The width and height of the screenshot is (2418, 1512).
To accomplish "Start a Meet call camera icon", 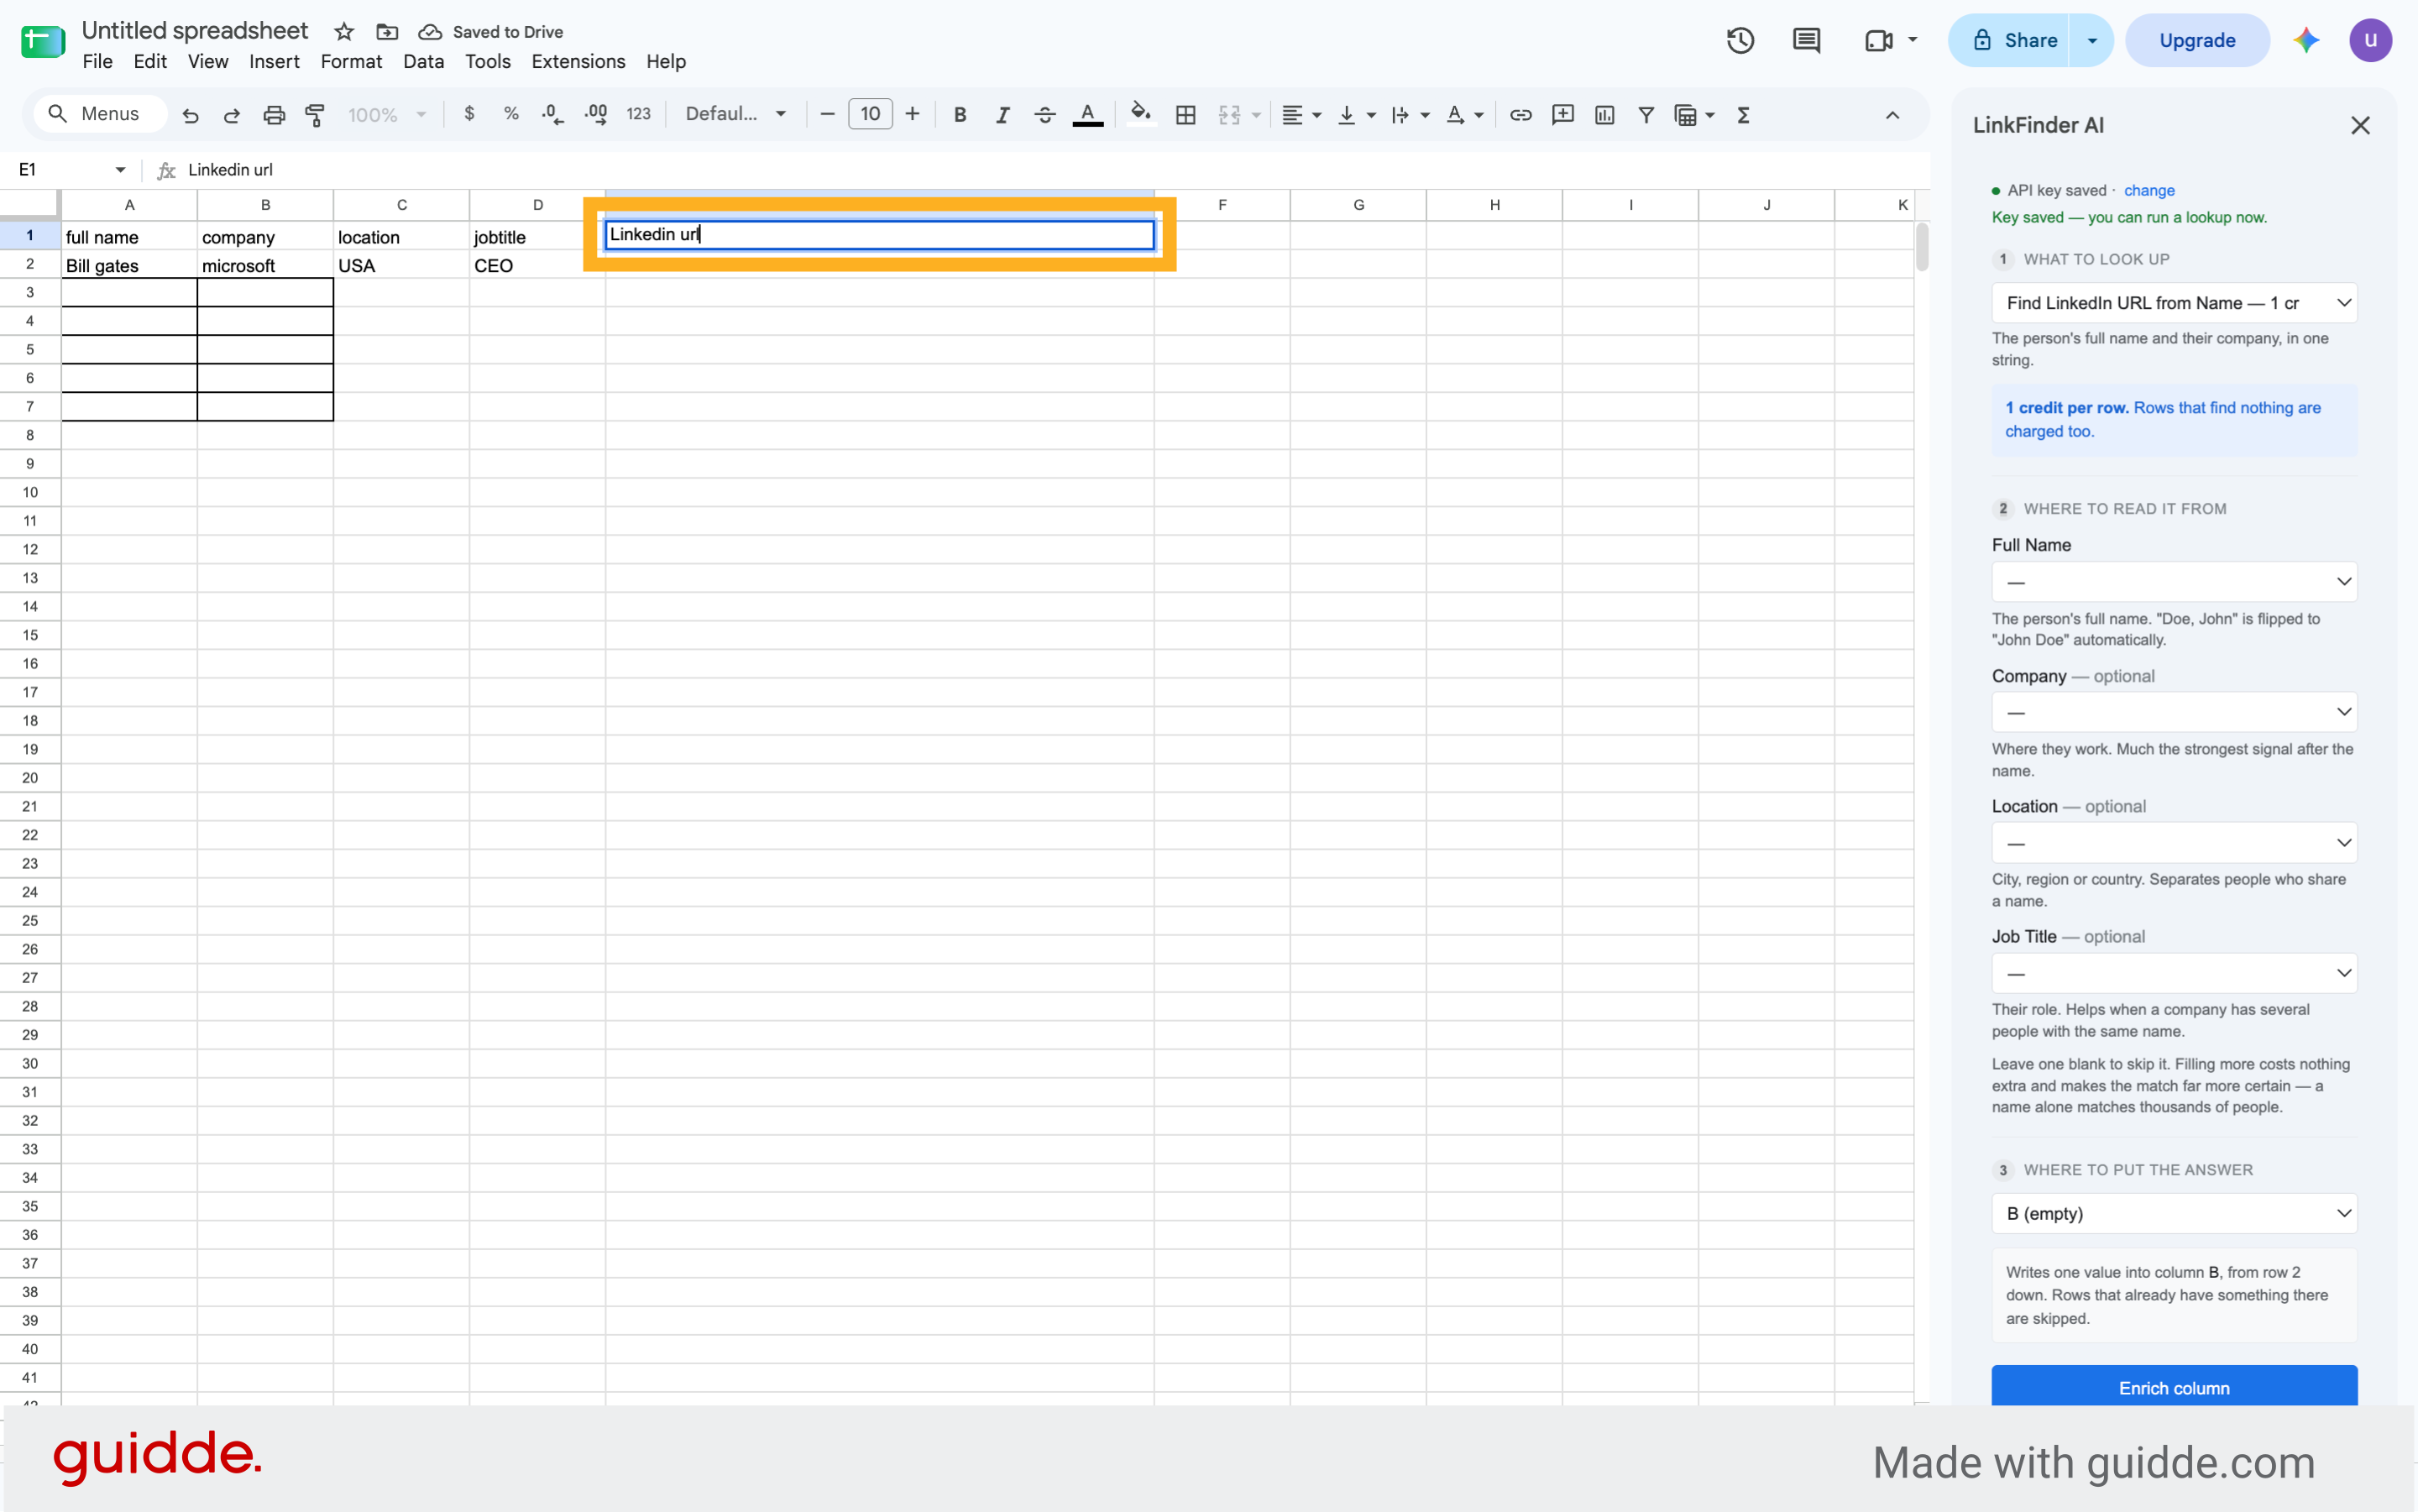I will tap(1879, 41).
